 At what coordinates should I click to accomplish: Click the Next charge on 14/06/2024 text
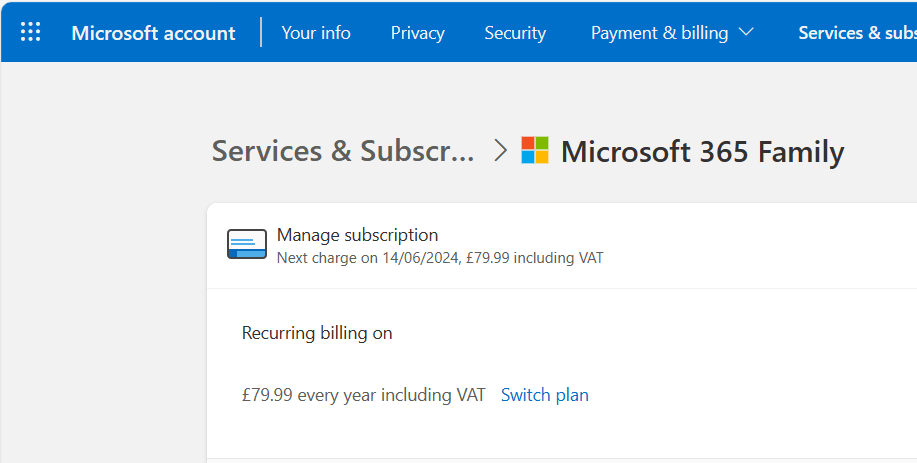pos(368,258)
